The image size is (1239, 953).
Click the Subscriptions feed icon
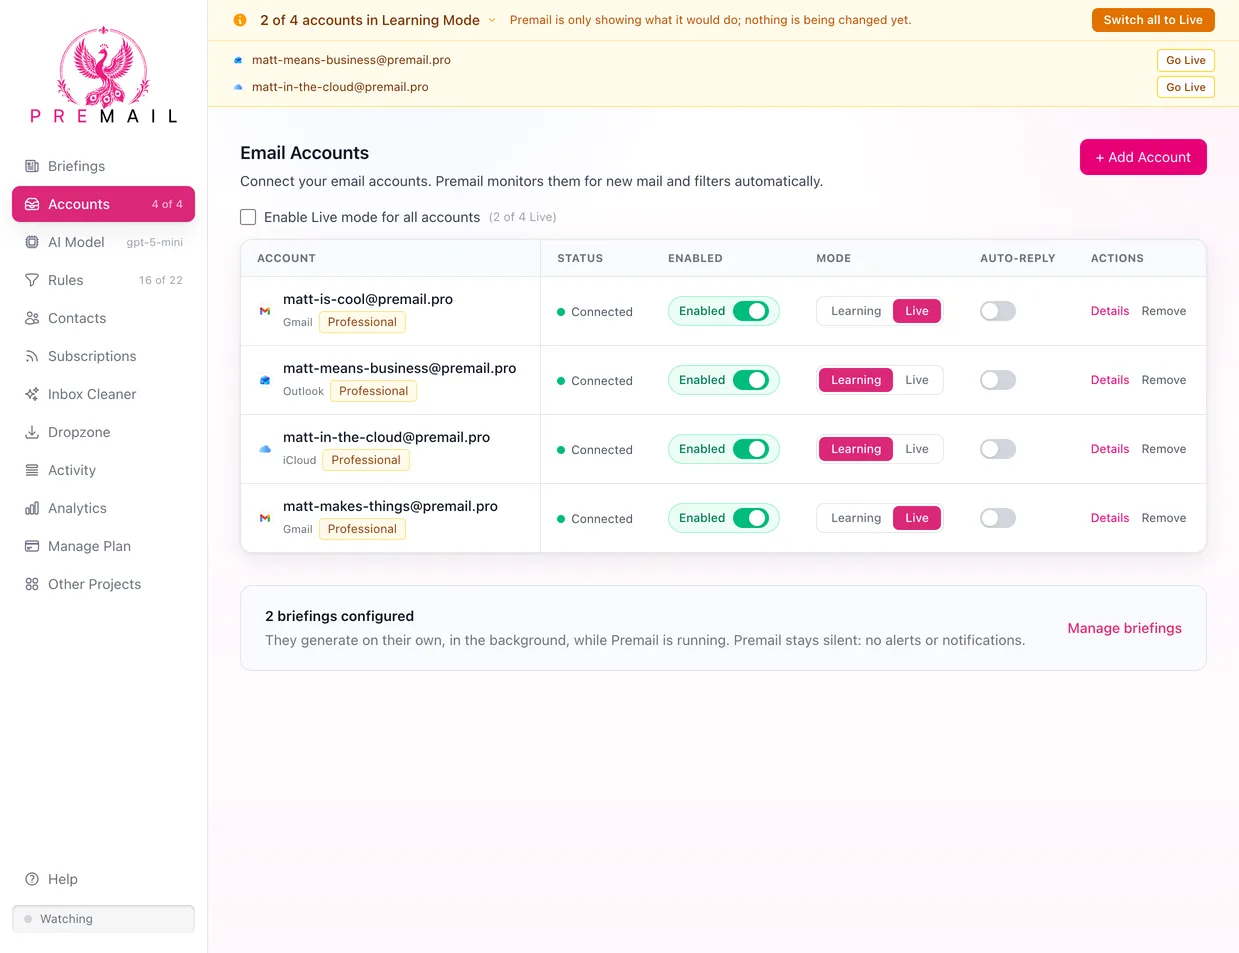[32, 356]
